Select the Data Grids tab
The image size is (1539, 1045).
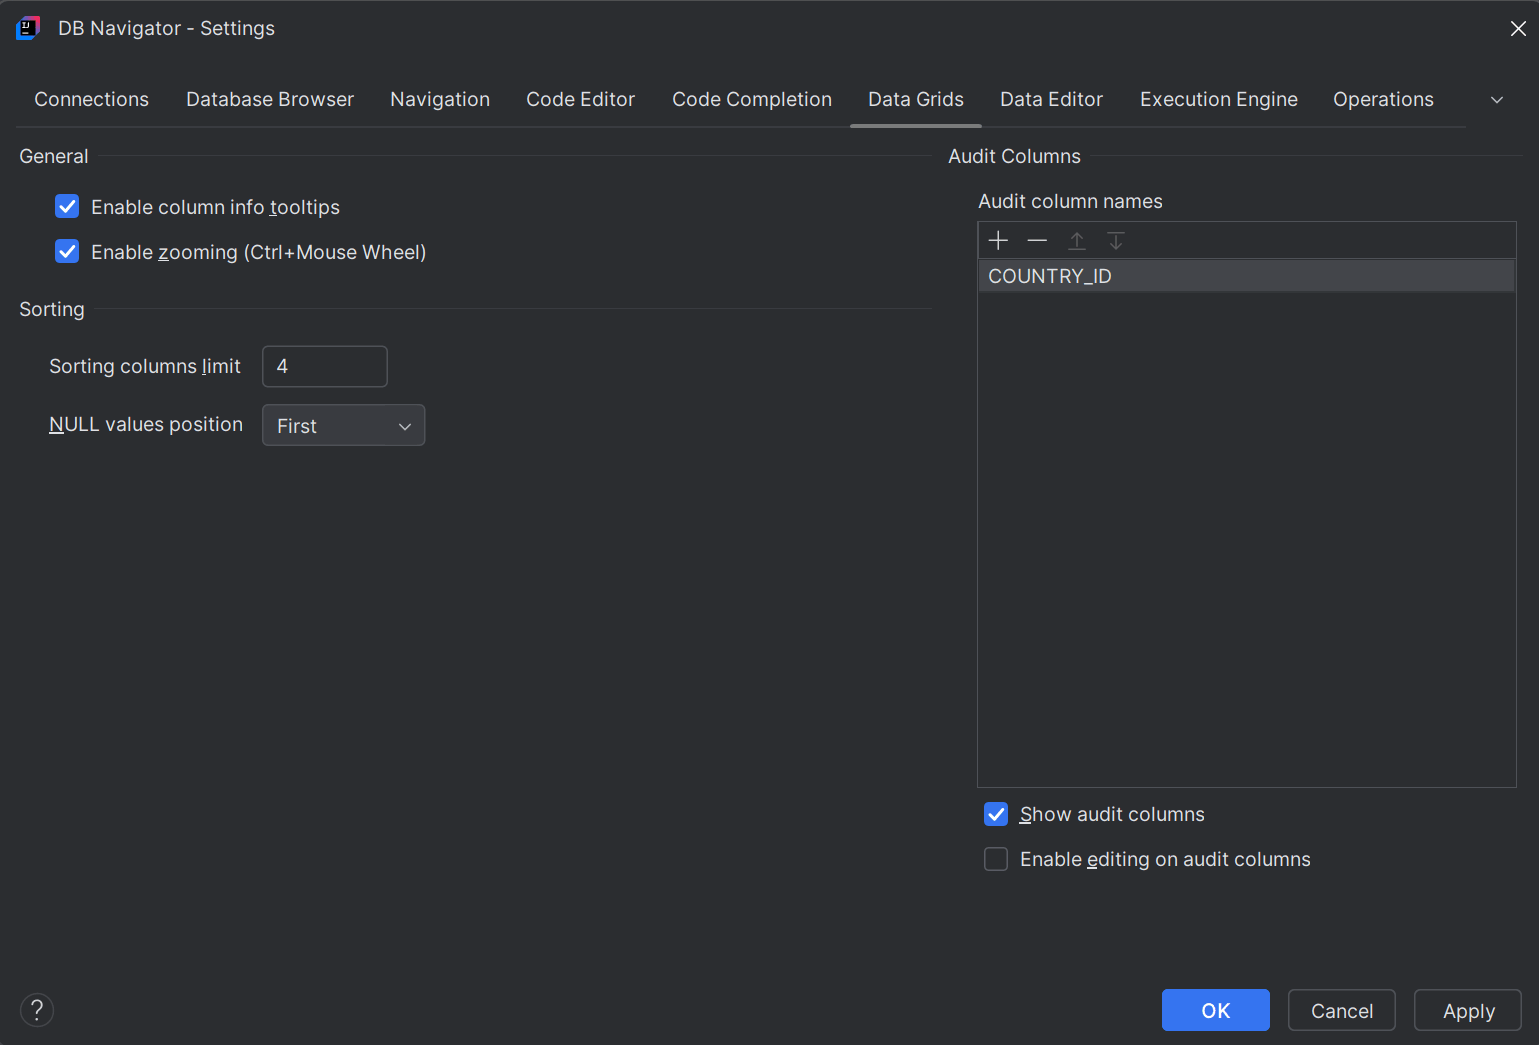tap(916, 99)
